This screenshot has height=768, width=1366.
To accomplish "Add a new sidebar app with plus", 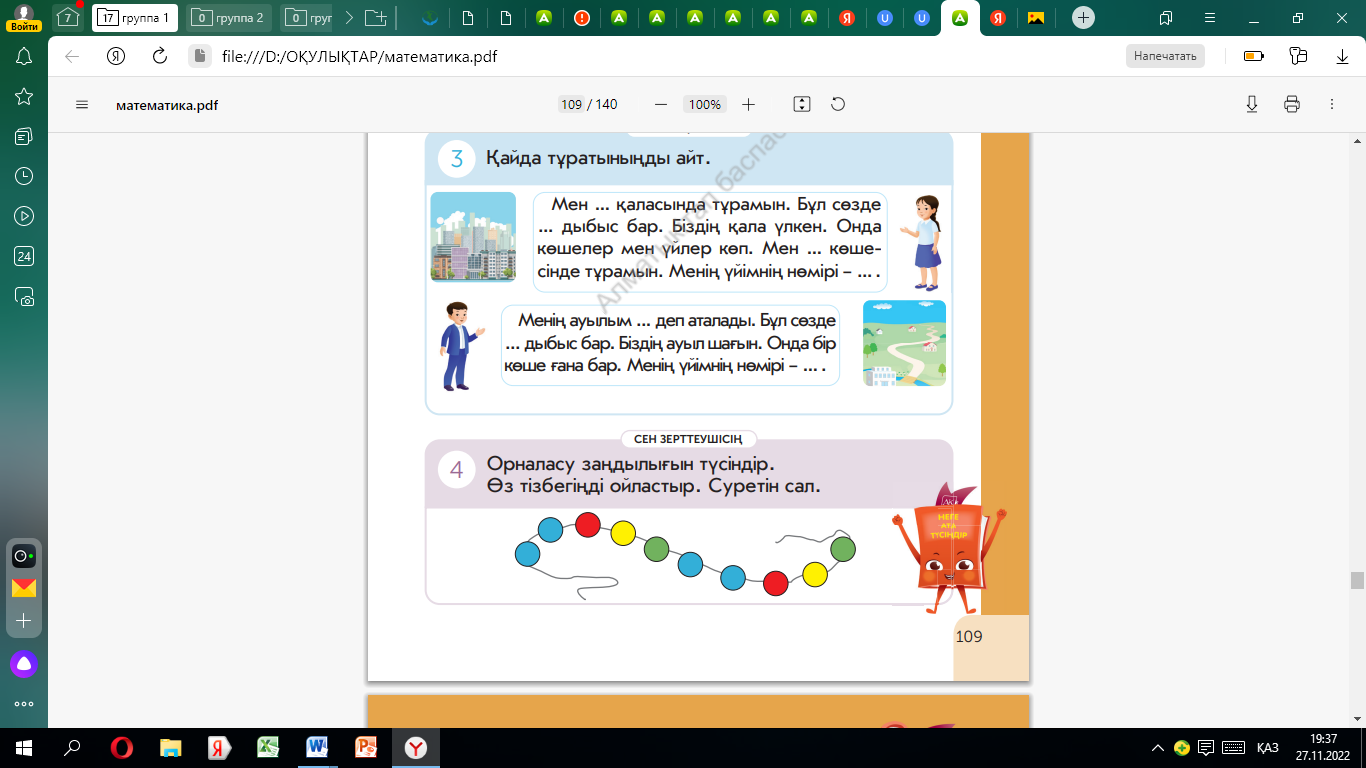I will pos(24,620).
